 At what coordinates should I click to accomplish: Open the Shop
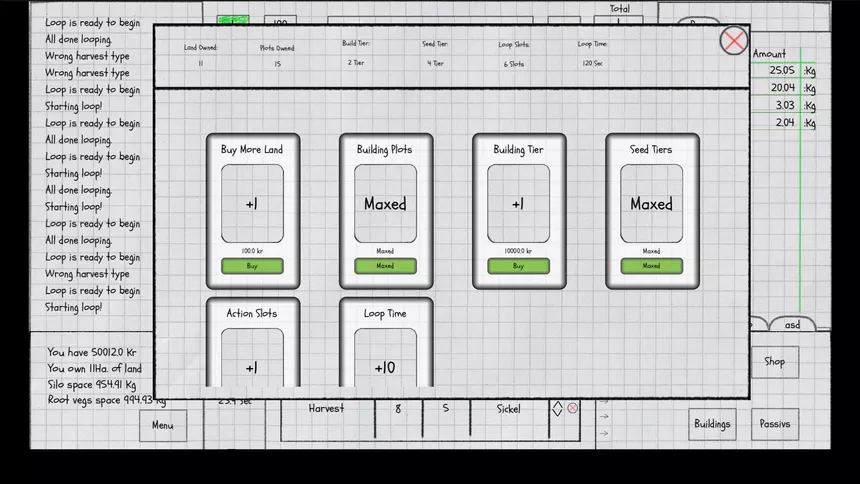tap(774, 362)
